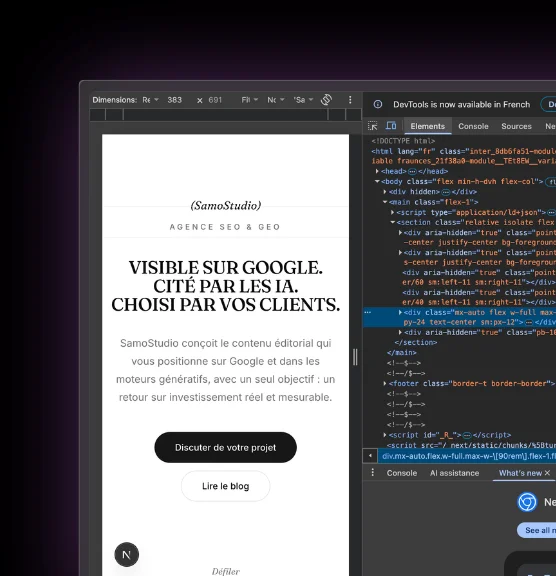Viewport: 556px width, 576px height.
Task: Click the Défiler scroll hint text
Action: pos(225,571)
